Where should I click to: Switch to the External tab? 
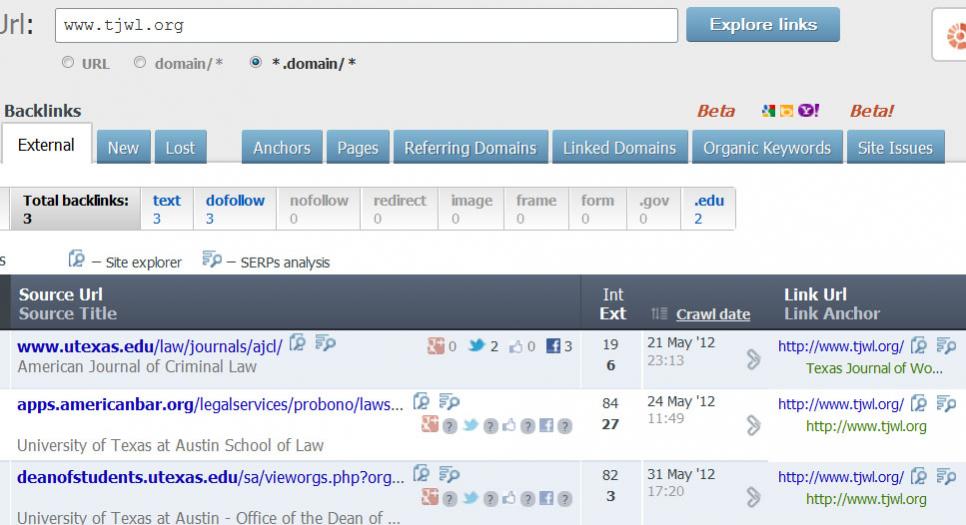point(46,144)
